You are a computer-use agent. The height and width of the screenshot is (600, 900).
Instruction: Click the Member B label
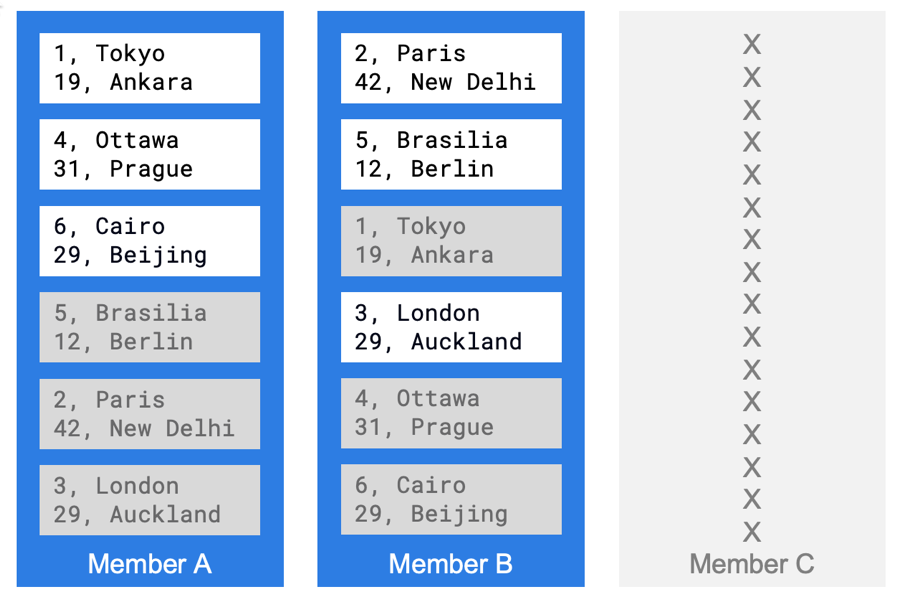click(x=450, y=564)
